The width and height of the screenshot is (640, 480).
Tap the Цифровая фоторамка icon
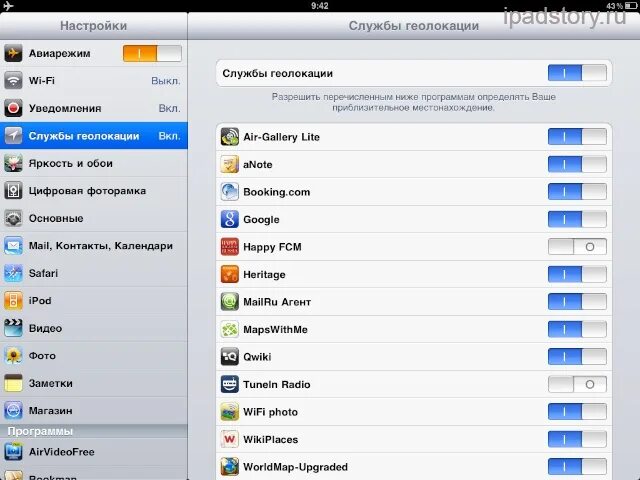(x=13, y=191)
